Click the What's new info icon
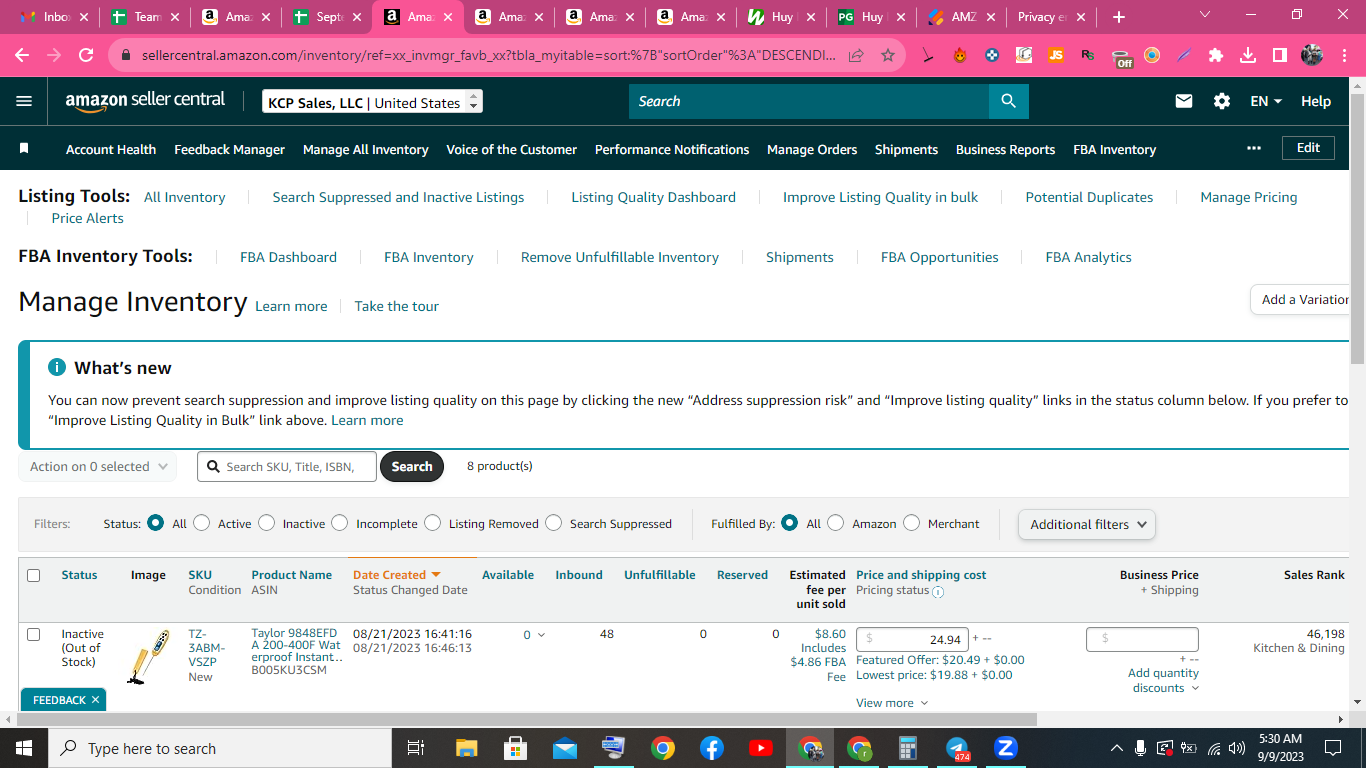Viewport: 1366px width, 768px height. click(57, 368)
